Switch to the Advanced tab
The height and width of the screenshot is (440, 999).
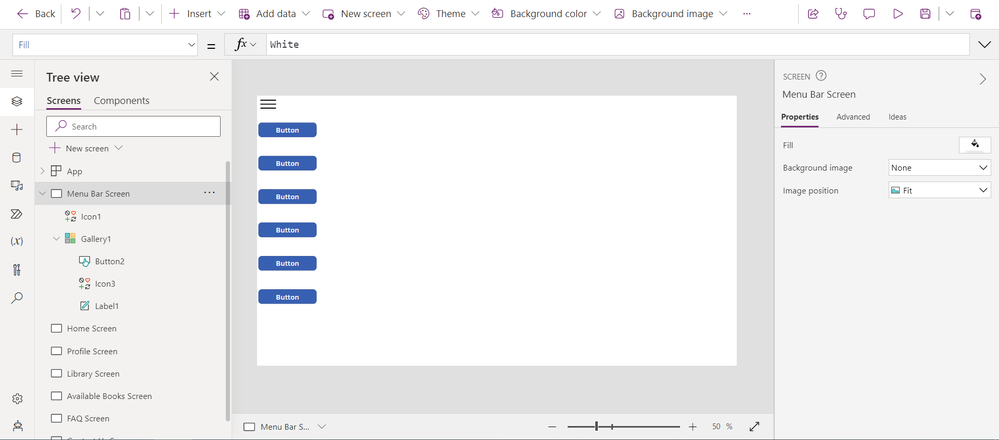(x=853, y=117)
